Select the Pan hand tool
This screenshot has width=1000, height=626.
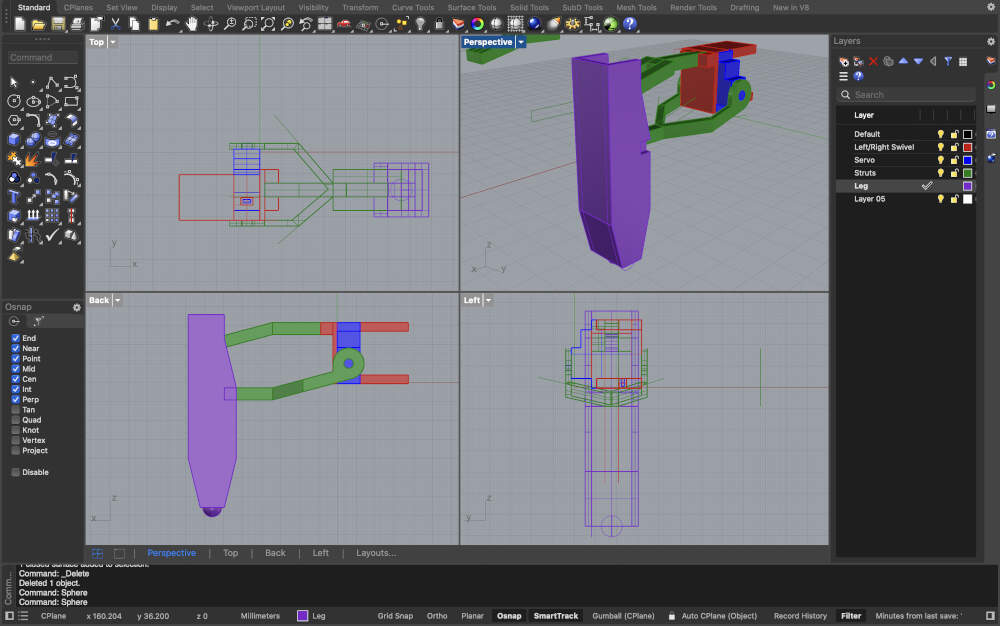coord(191,24)
